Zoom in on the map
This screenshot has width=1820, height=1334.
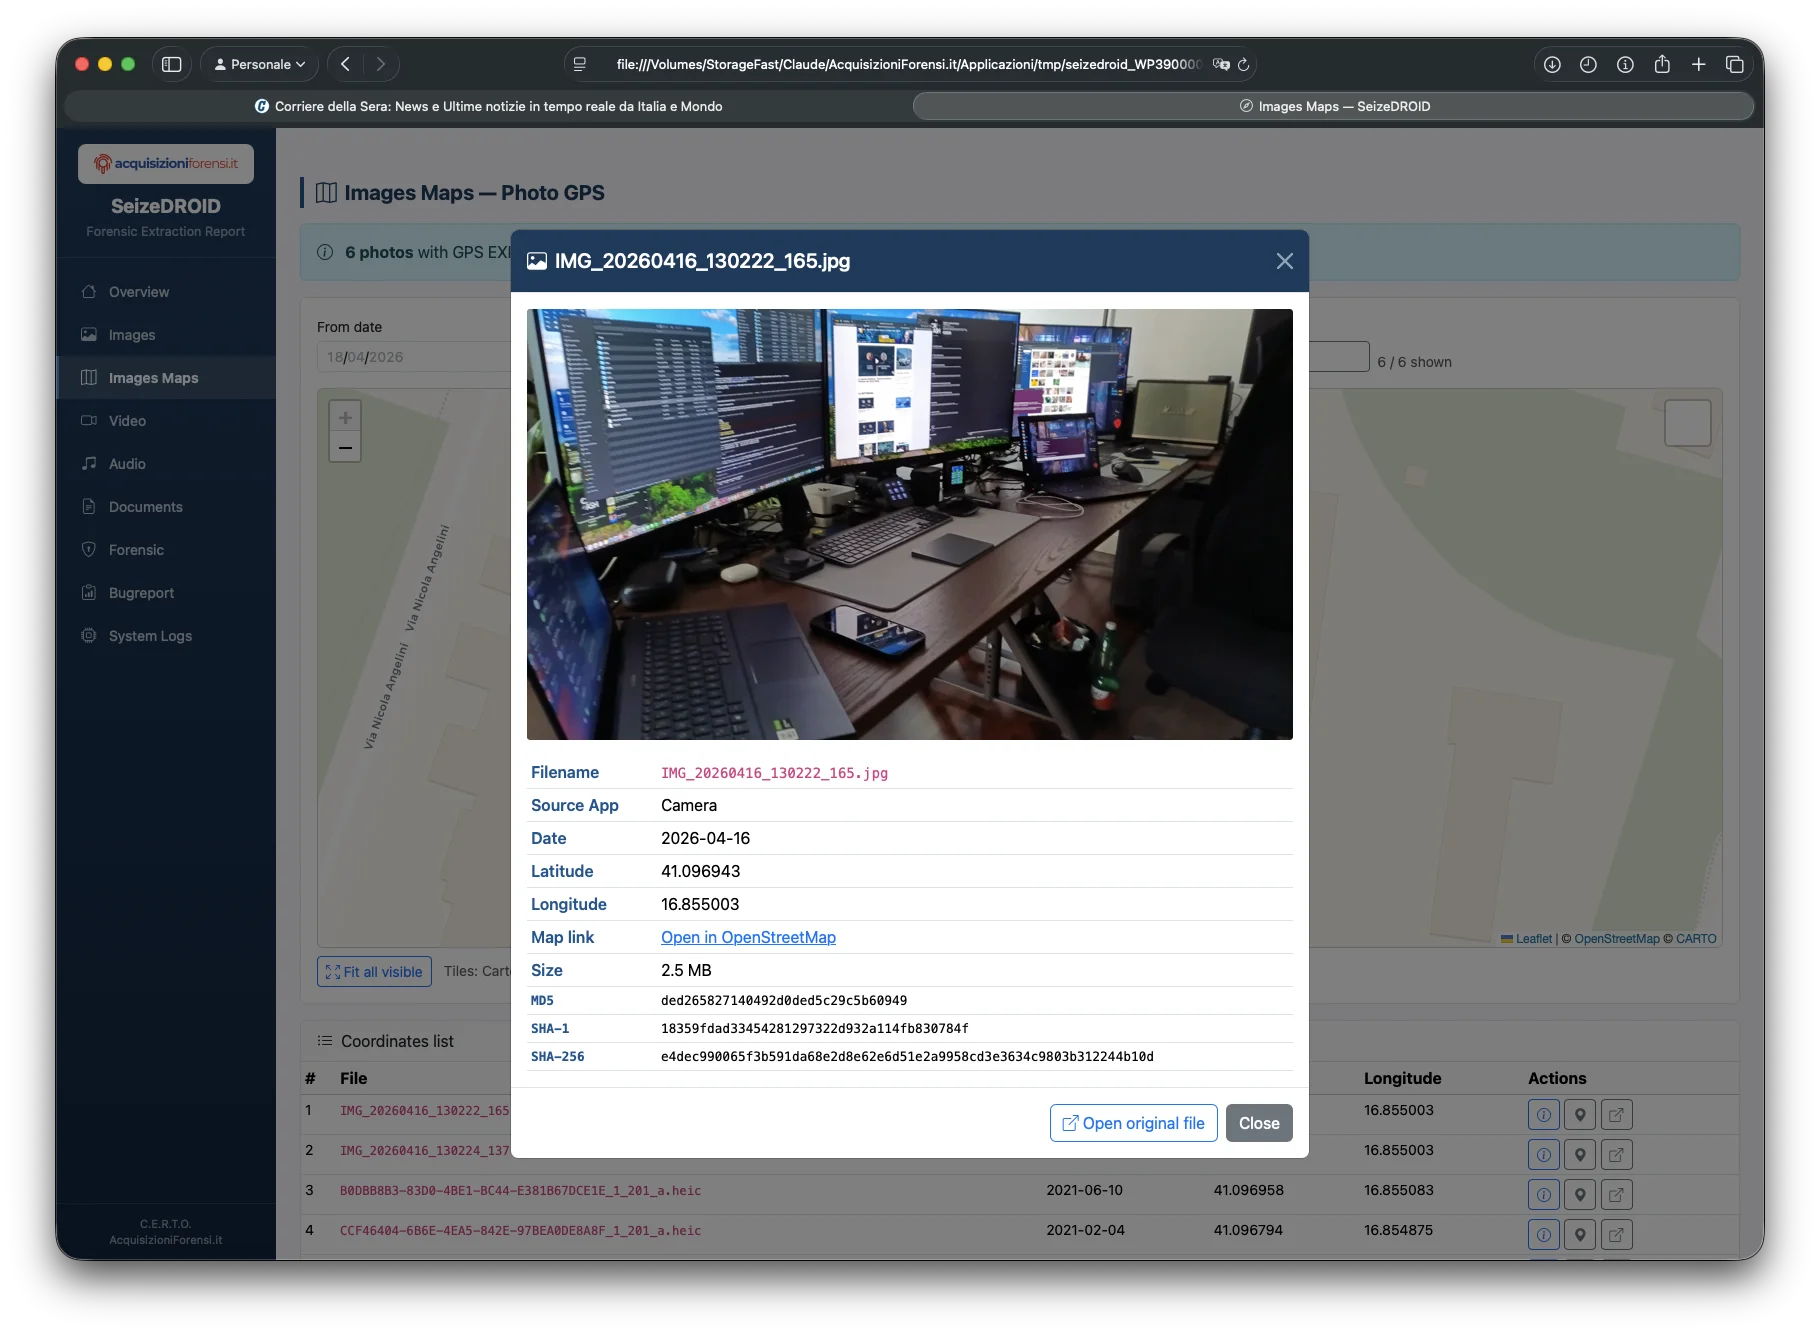[345, 418]
